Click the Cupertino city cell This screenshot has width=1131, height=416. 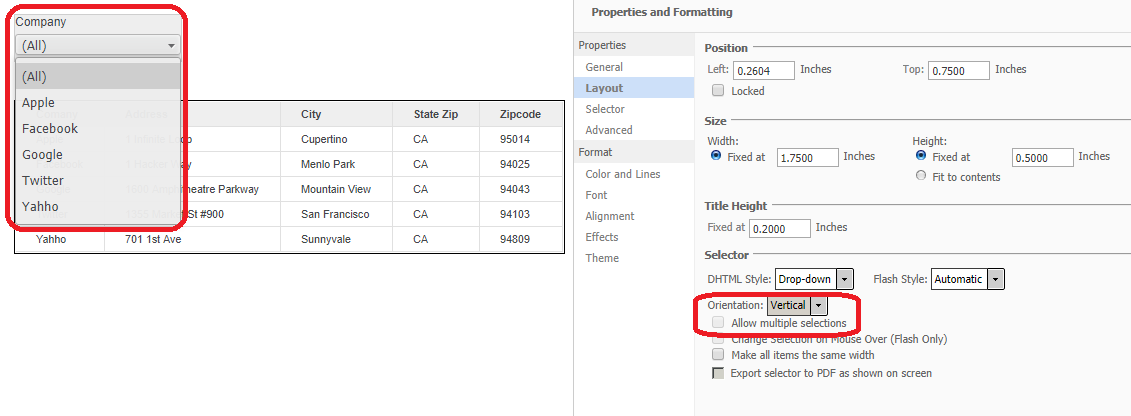336,139
